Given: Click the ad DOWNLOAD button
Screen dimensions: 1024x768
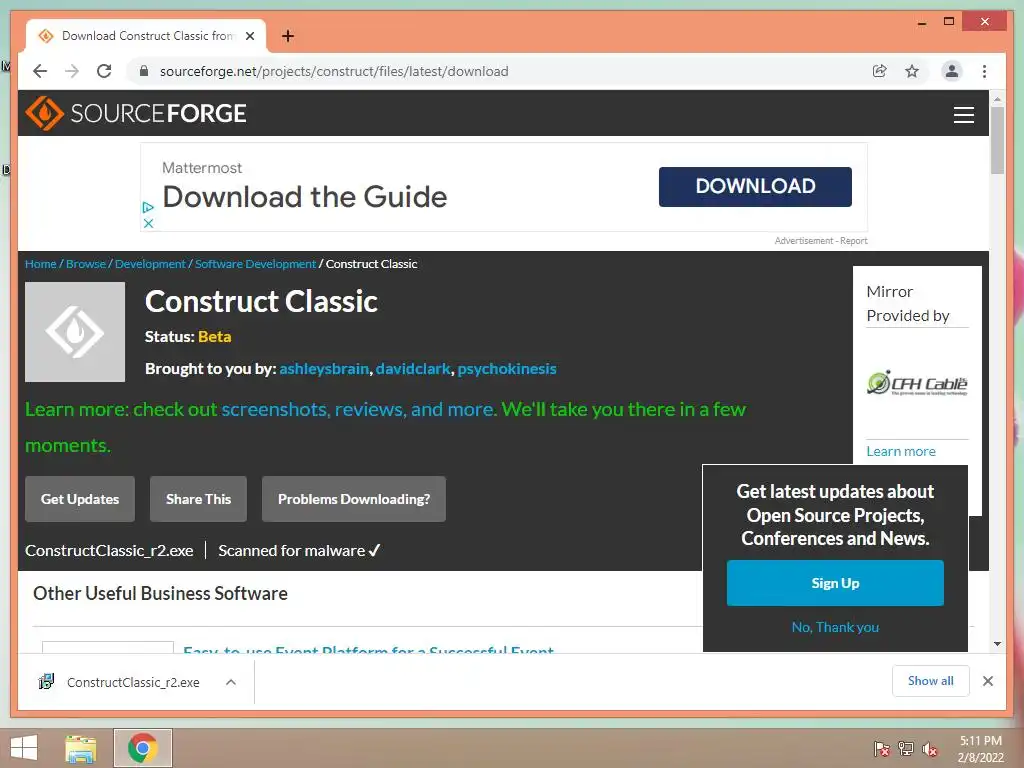Looking at the screenshot, I should [755, 186].
